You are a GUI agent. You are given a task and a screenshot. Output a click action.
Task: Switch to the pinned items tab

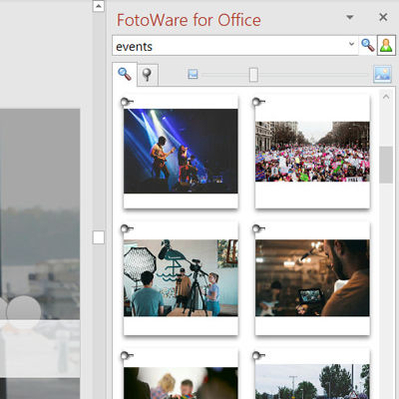coord(147,75)
